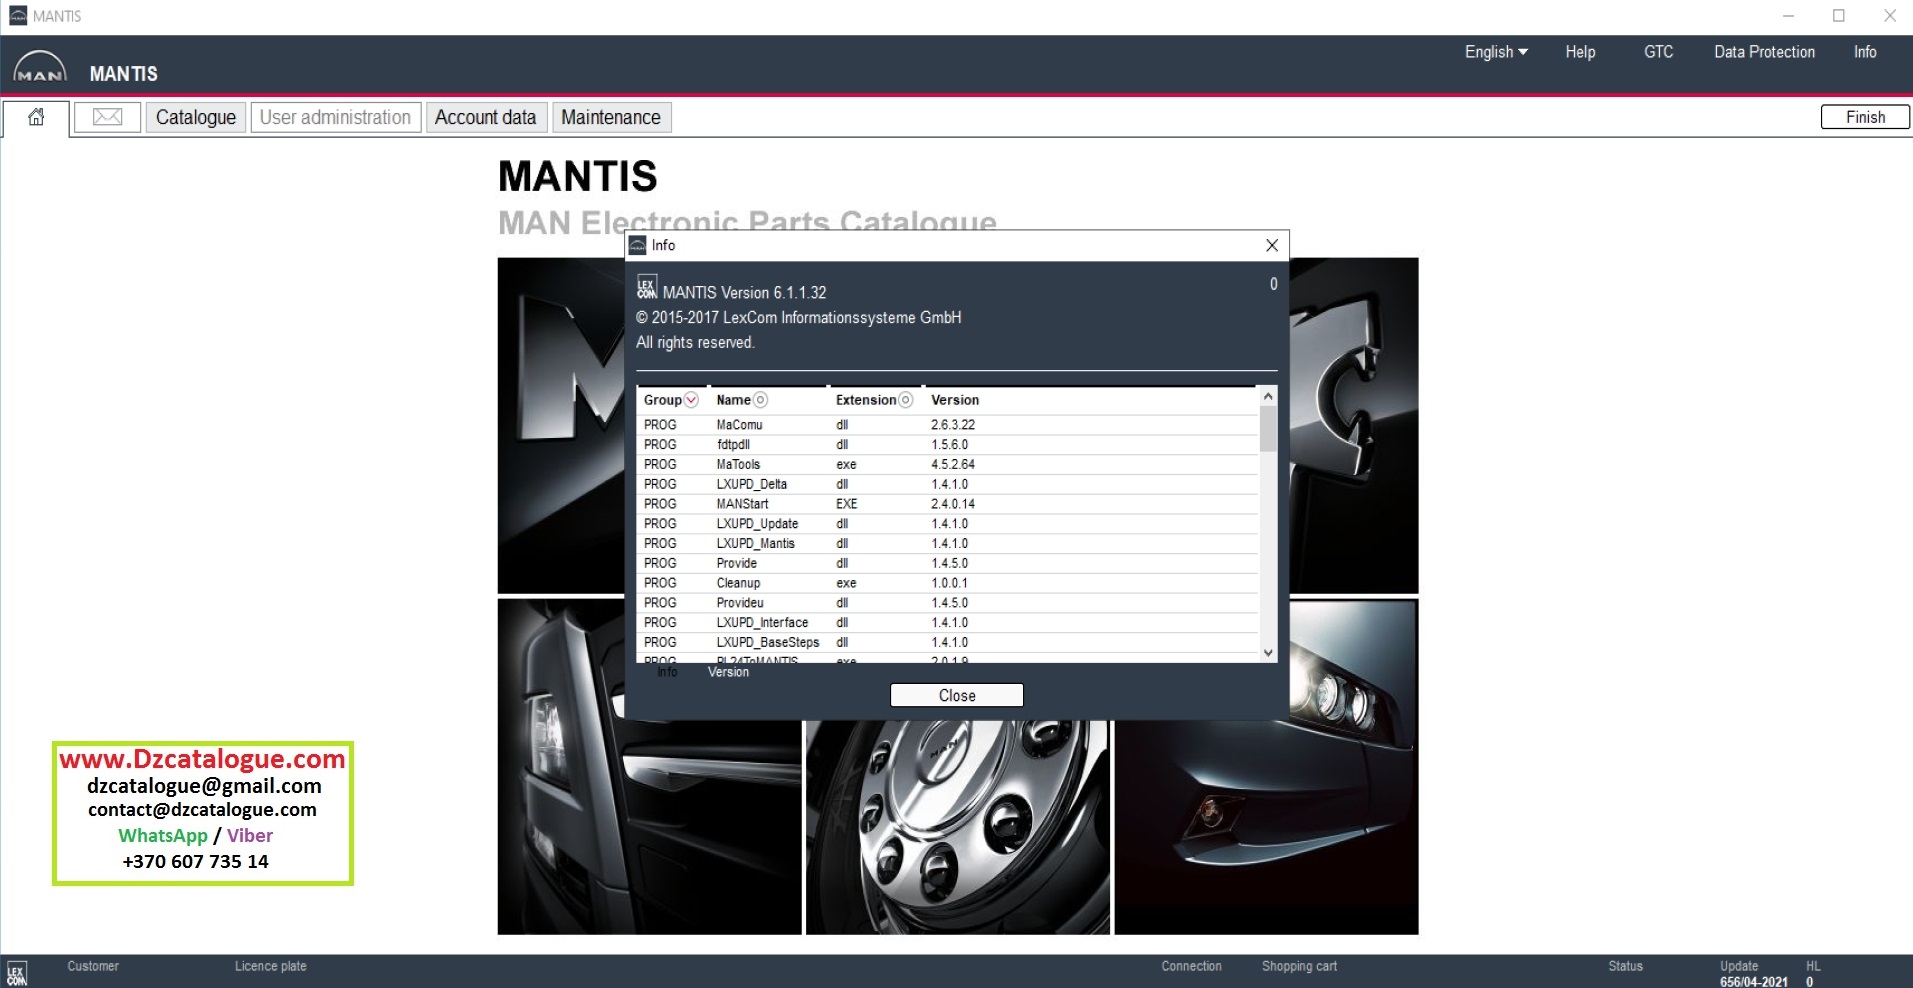Switch to Maintenance tab
The width and height of the screenshot is (1913, 988).
click(x=611, y=118)
